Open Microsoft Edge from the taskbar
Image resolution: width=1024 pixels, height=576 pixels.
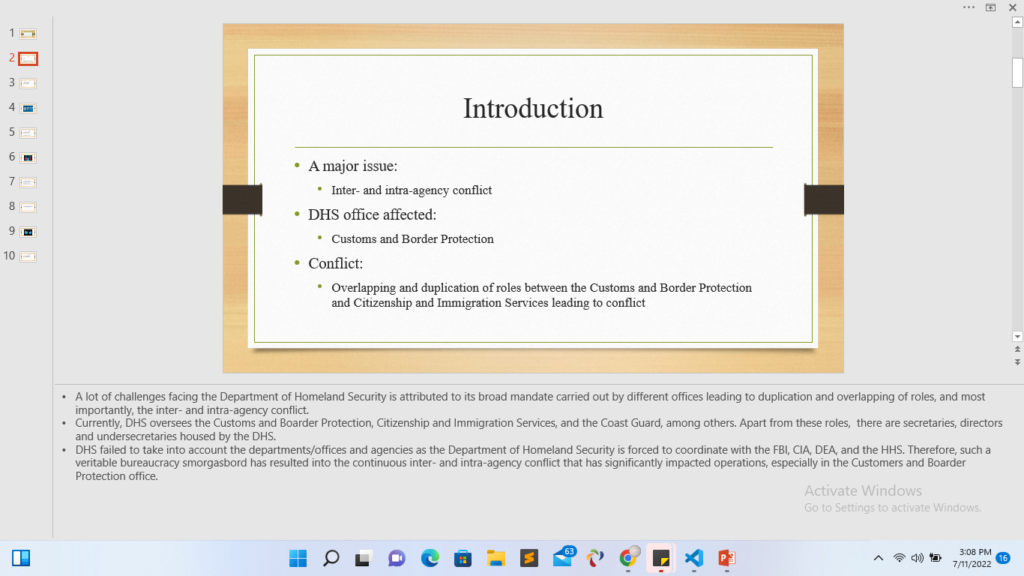430,558
